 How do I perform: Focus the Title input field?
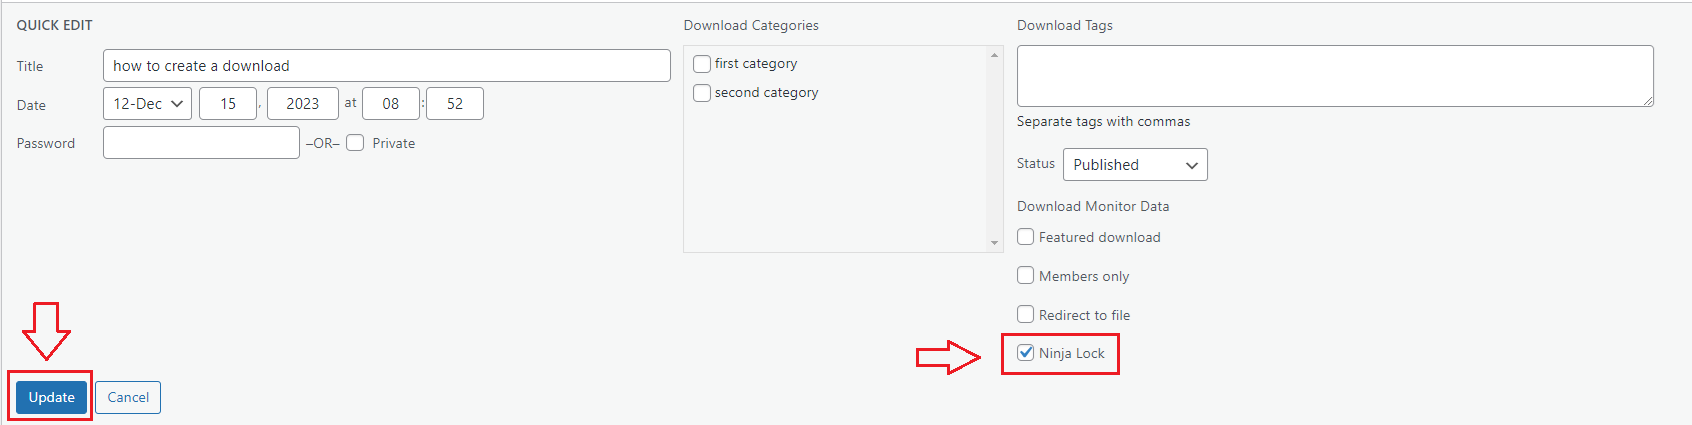point(387,65)
